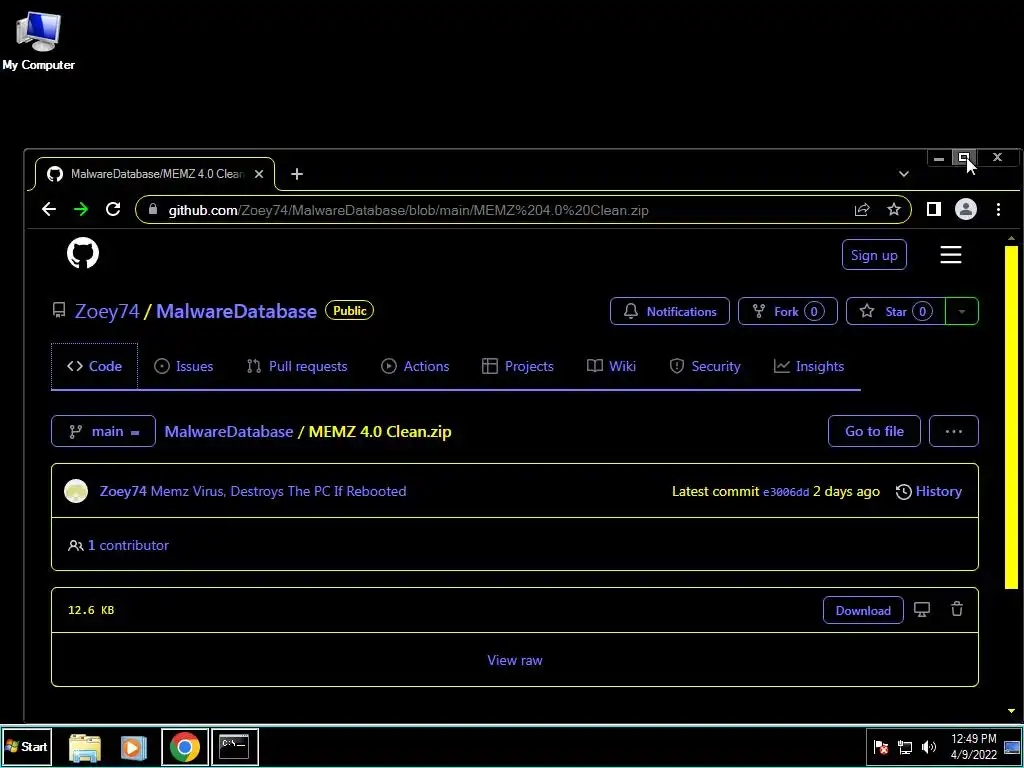Open the three-dots file options menu

(953, 432)
